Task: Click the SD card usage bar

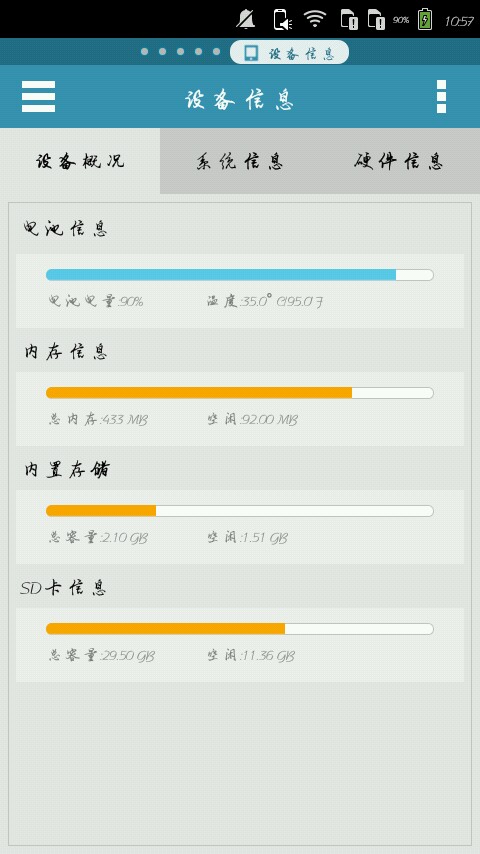Action: pos(240,629)
